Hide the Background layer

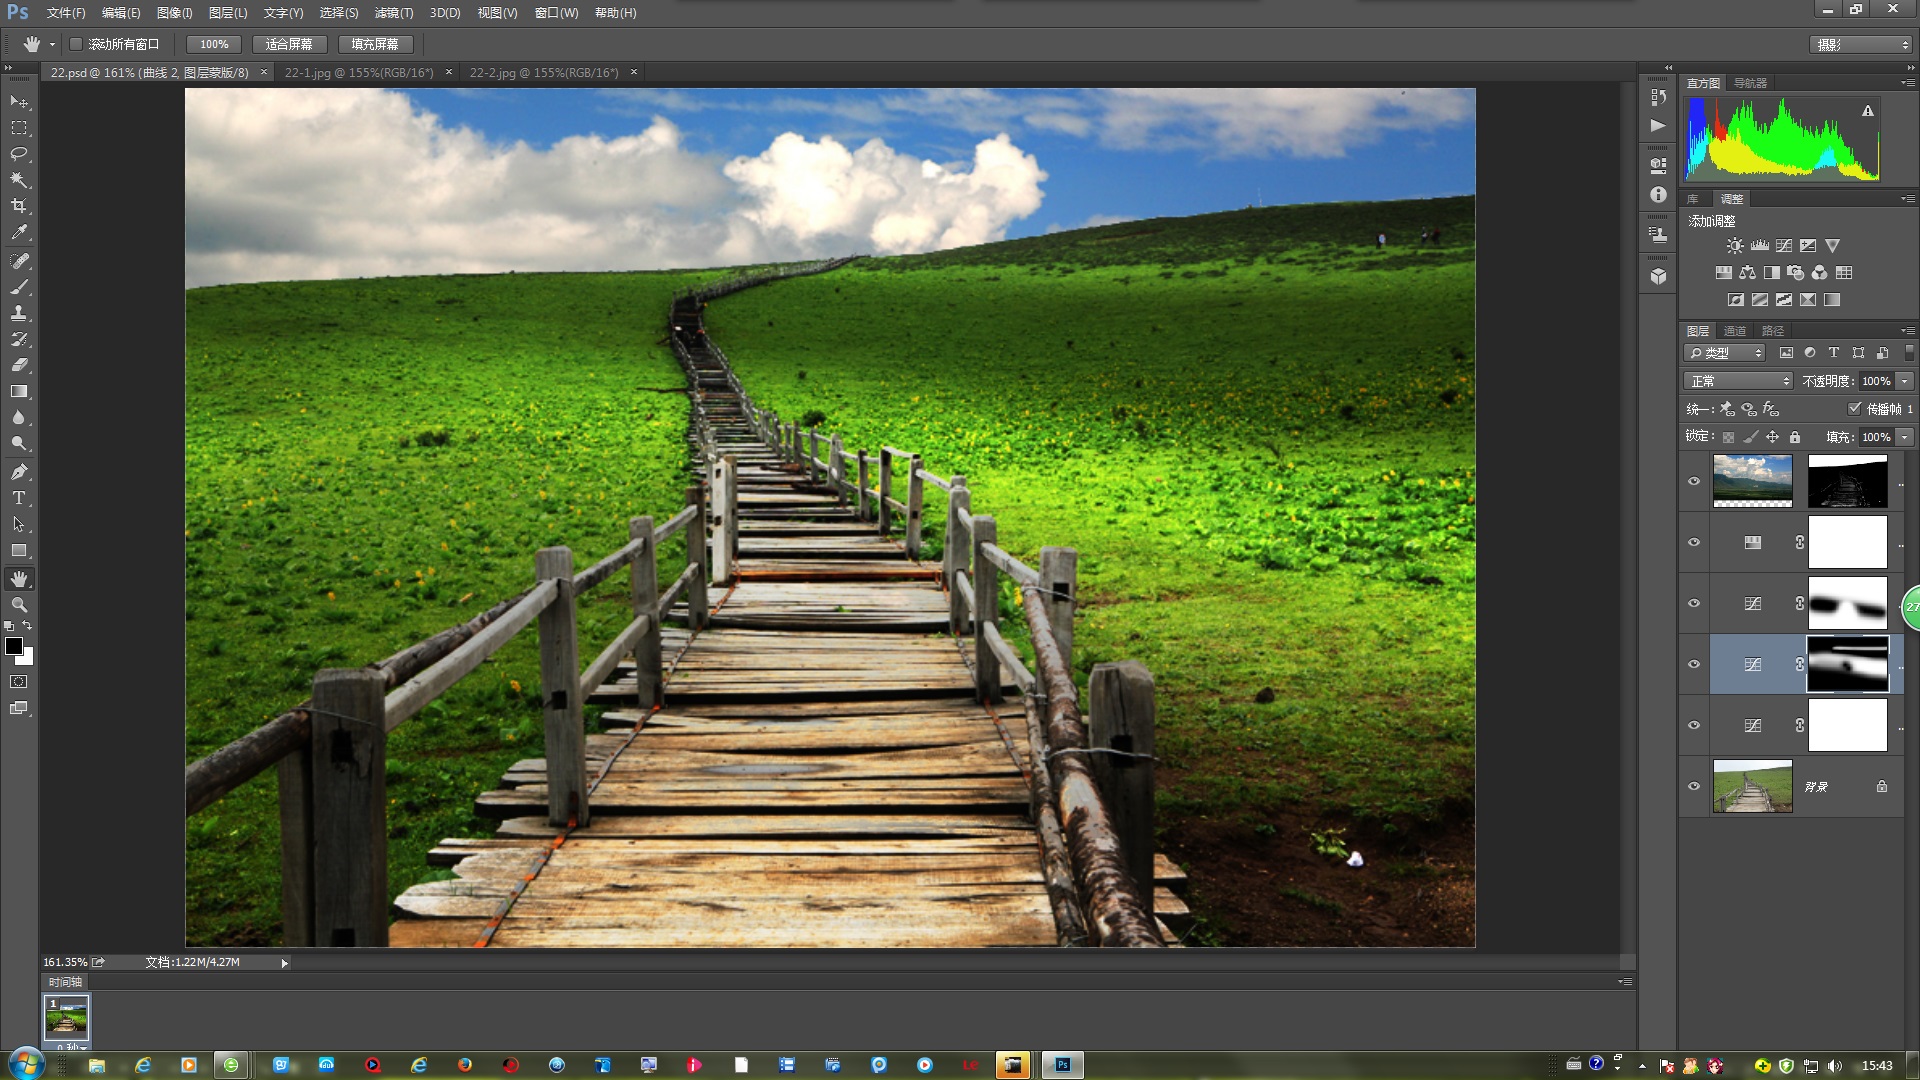point(1694,786)
